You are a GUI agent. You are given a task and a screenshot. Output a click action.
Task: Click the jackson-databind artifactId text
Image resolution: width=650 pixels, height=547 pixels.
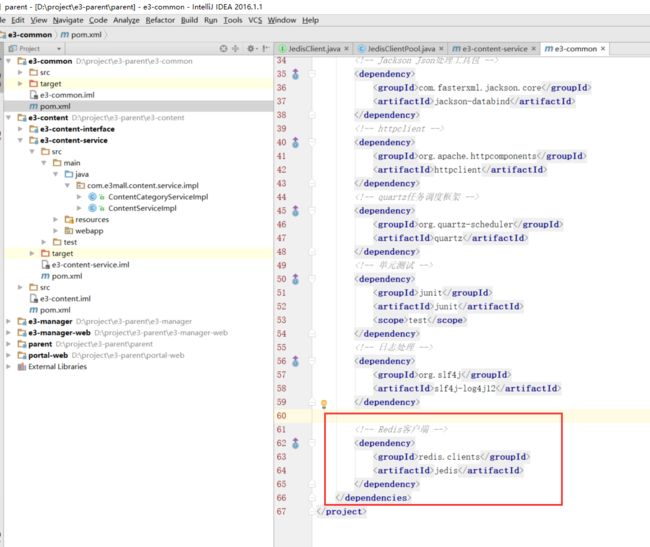point(472,102)
